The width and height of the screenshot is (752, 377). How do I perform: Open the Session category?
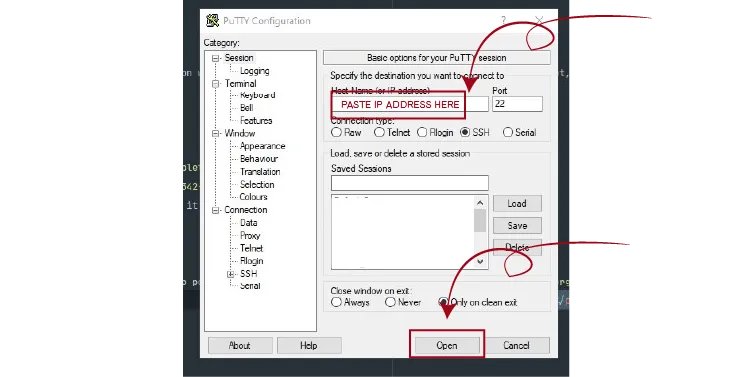[239, 58]
